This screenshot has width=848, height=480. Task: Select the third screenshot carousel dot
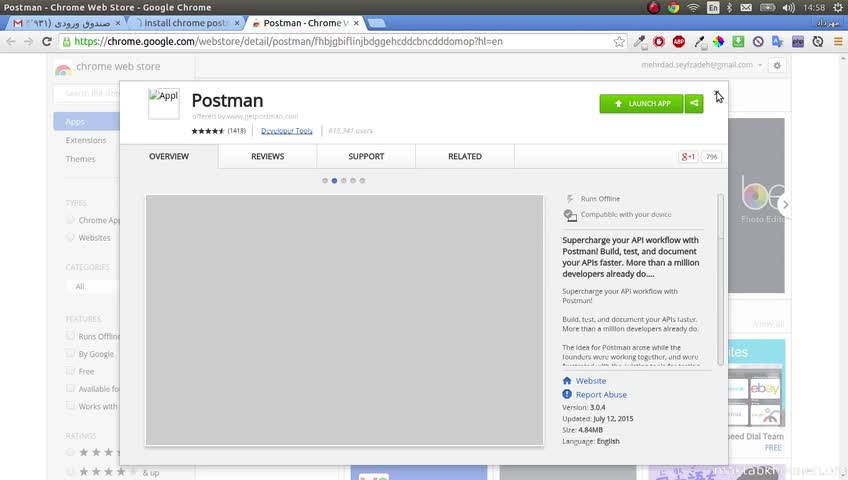coord(343,181)
